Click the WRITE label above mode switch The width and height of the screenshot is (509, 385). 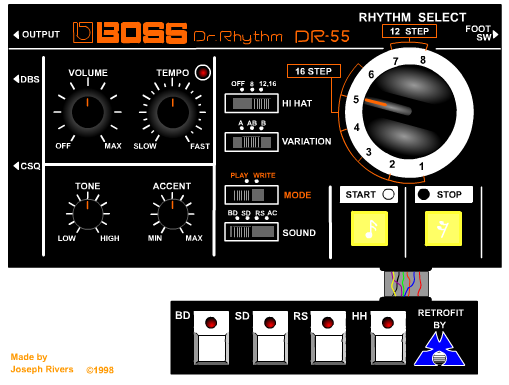click(x=264, y=175)
